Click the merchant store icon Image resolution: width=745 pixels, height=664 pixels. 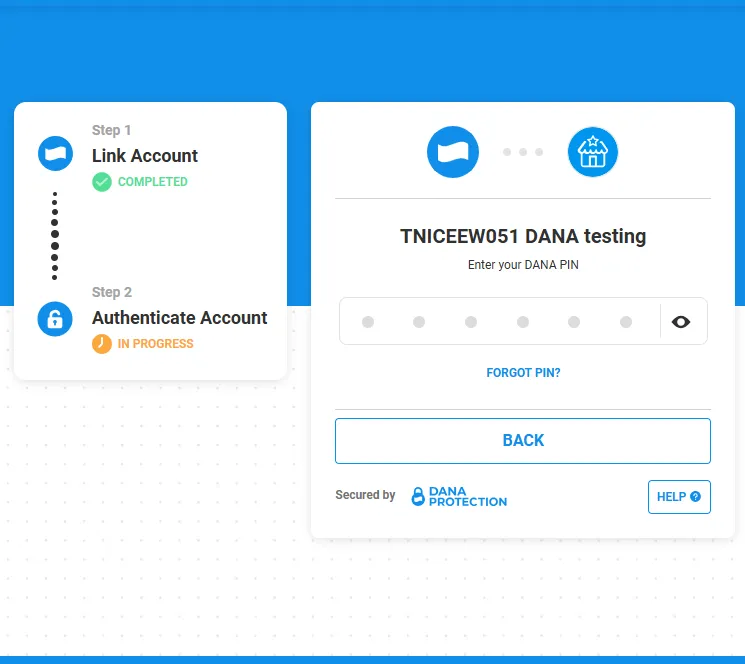pyautogui.click(x=592, y=152)
